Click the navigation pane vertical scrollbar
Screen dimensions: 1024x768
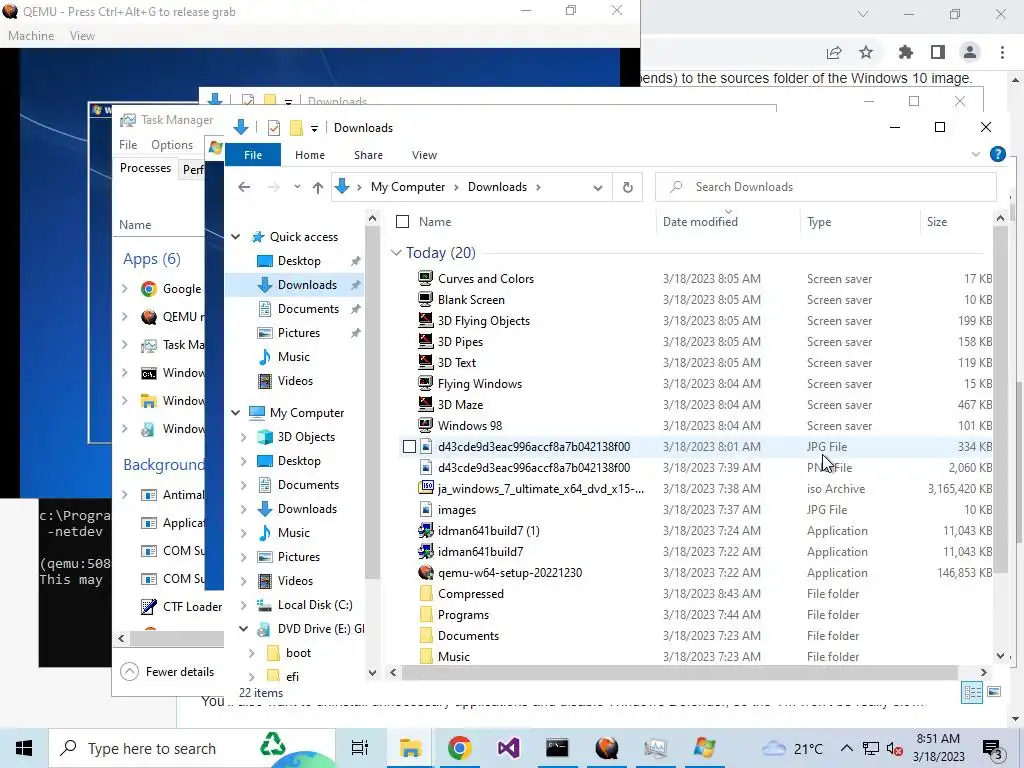click(x=372, y=402)
